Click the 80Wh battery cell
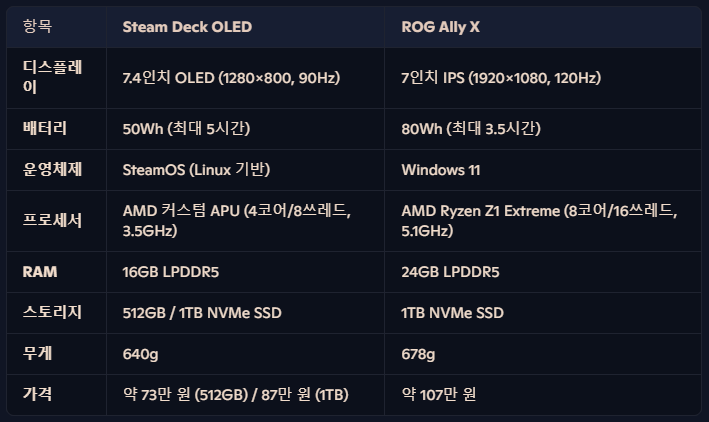709x422 pixels. 471,128
